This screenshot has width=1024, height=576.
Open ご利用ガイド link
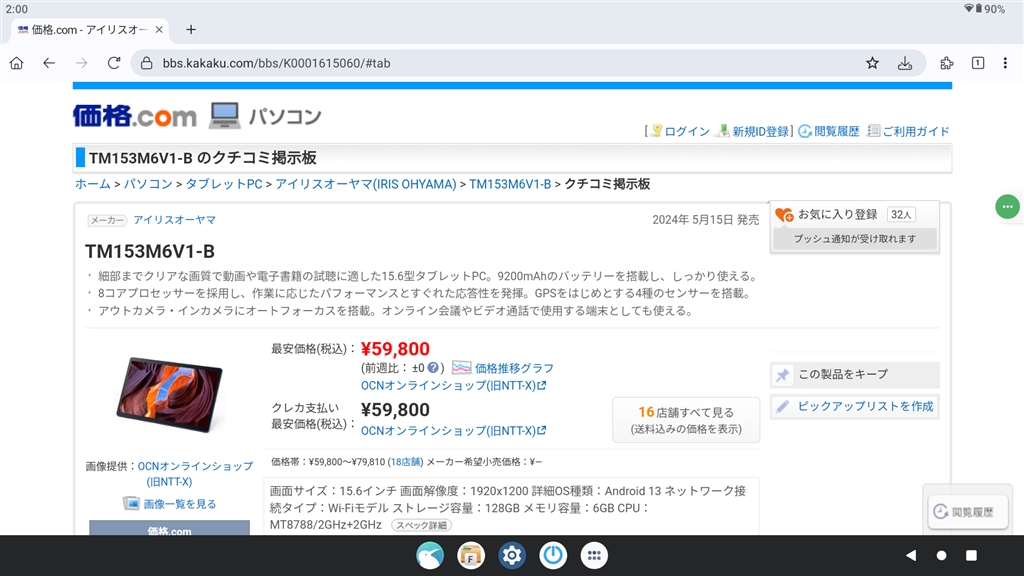[916, 131]
